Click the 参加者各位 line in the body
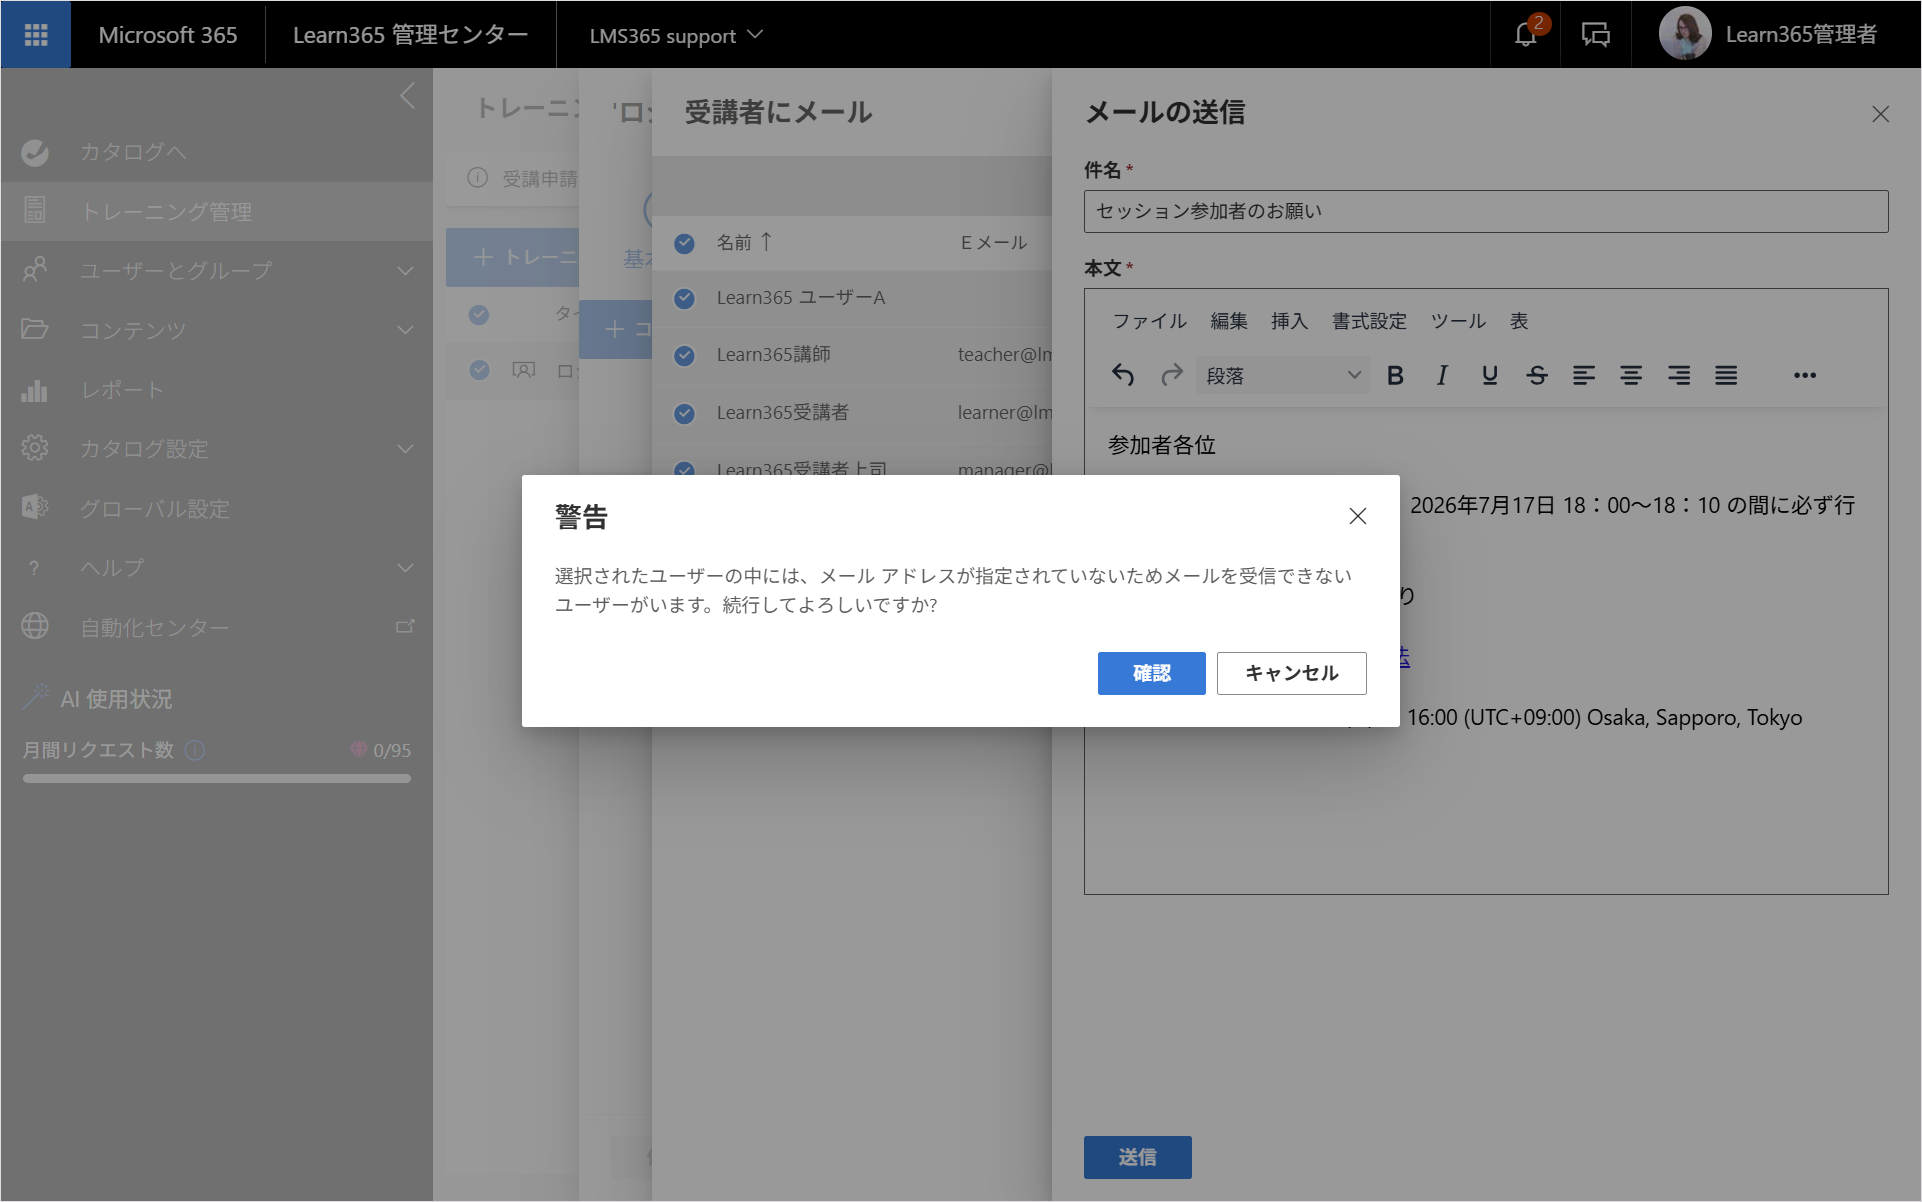 [1161, 445]
